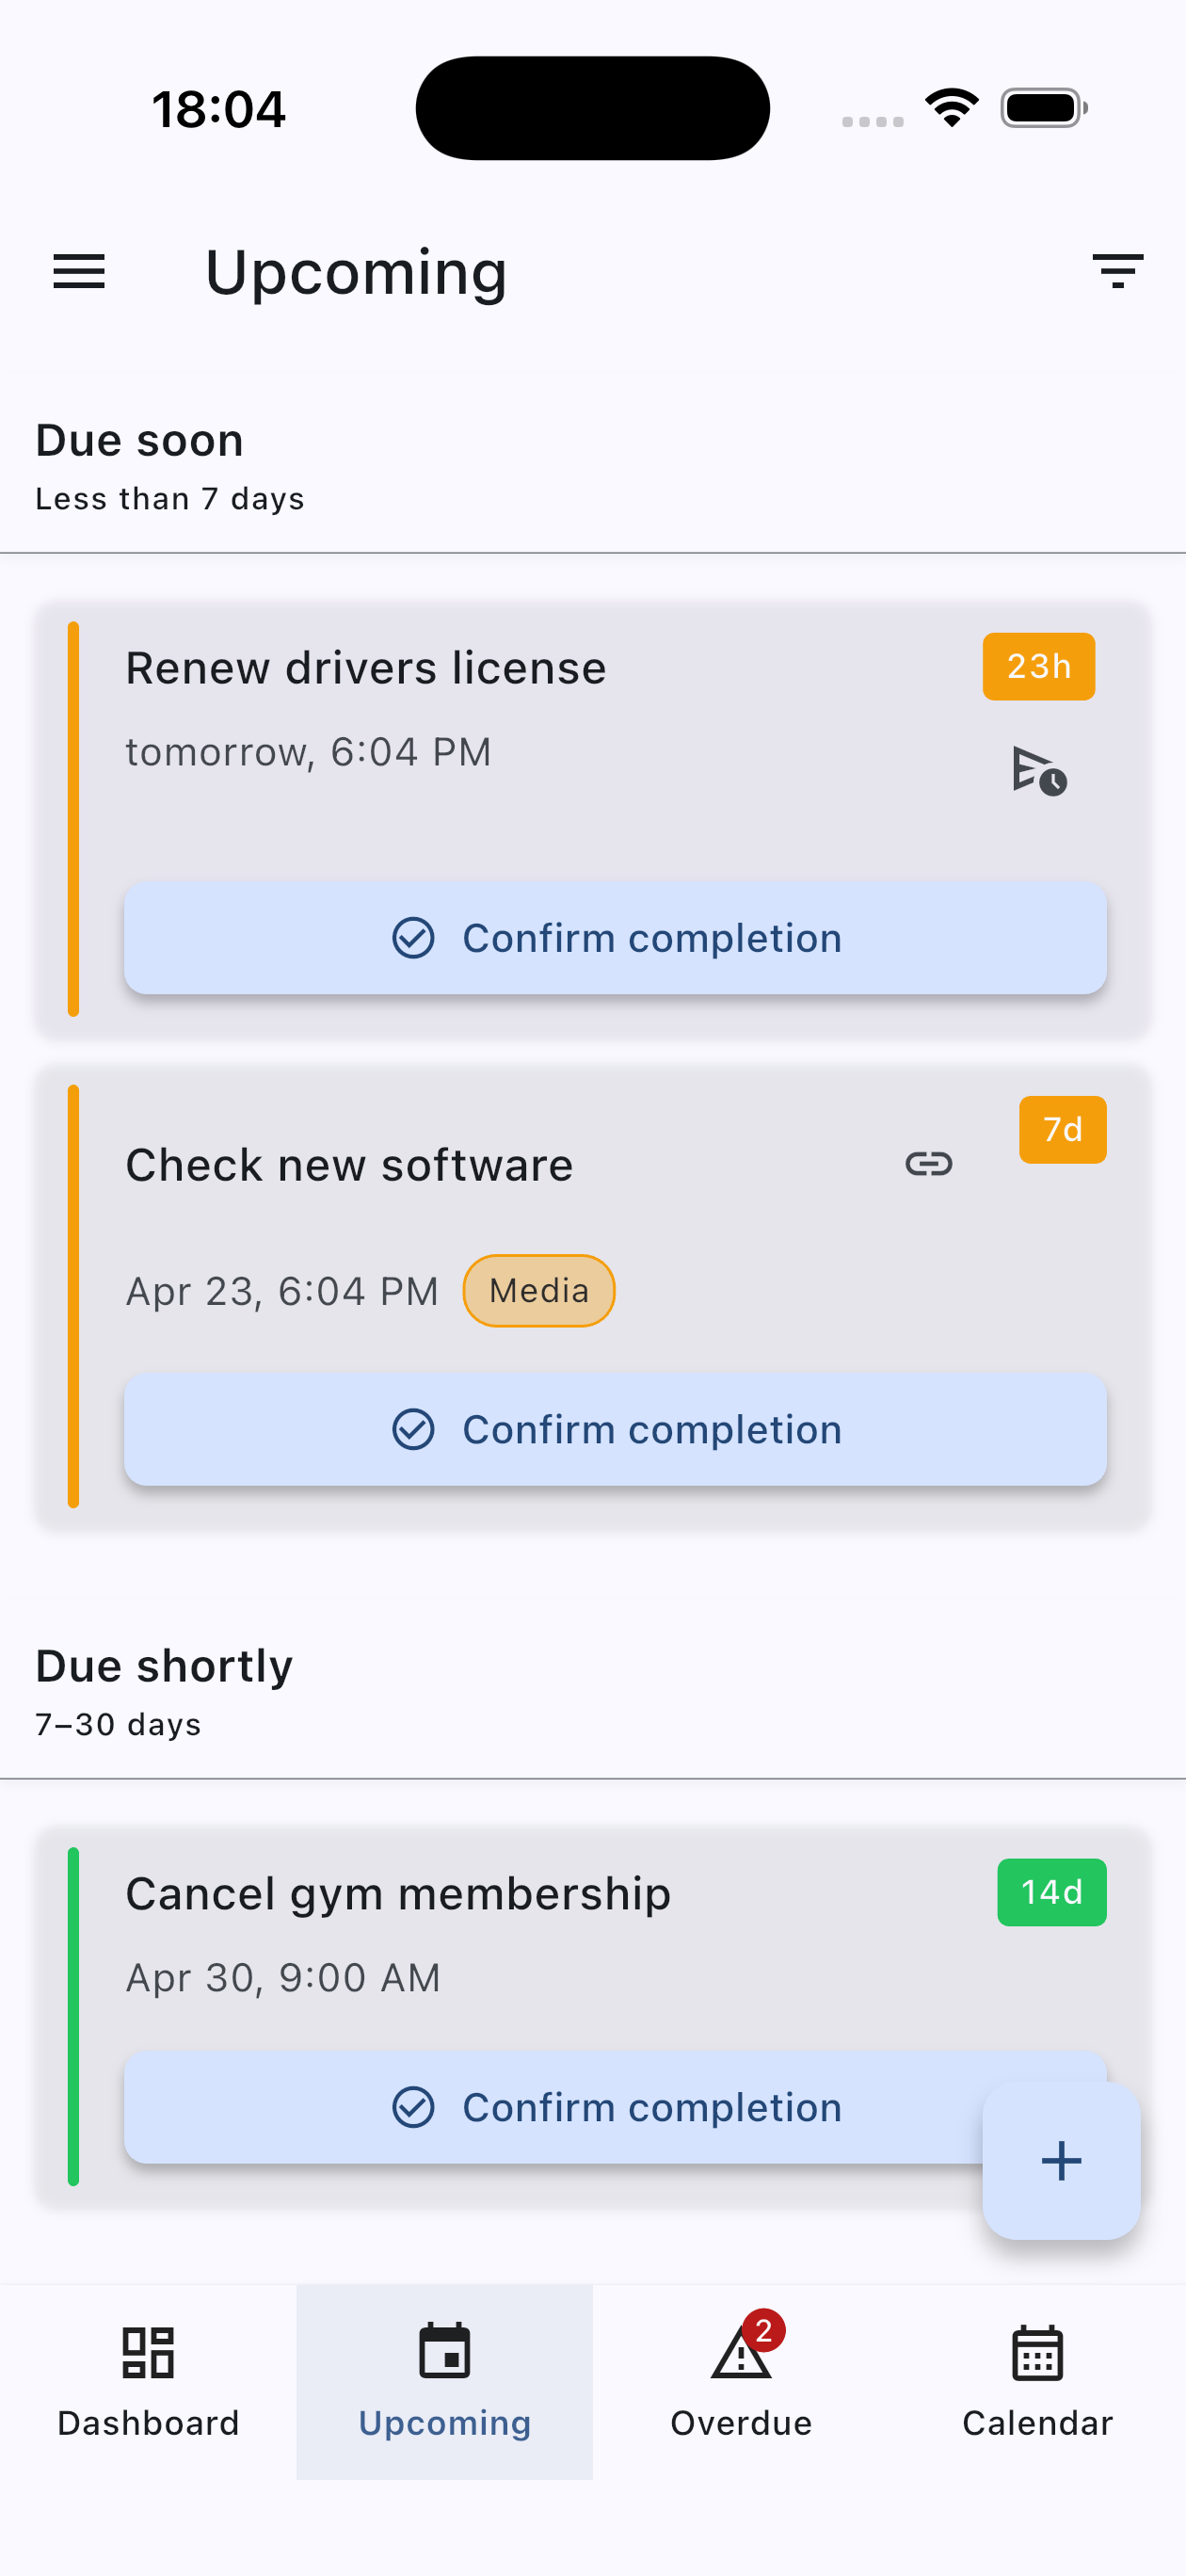Open the hamburger navigation menu
This screenshot has height=2576, width=1186.
[79, 272]
